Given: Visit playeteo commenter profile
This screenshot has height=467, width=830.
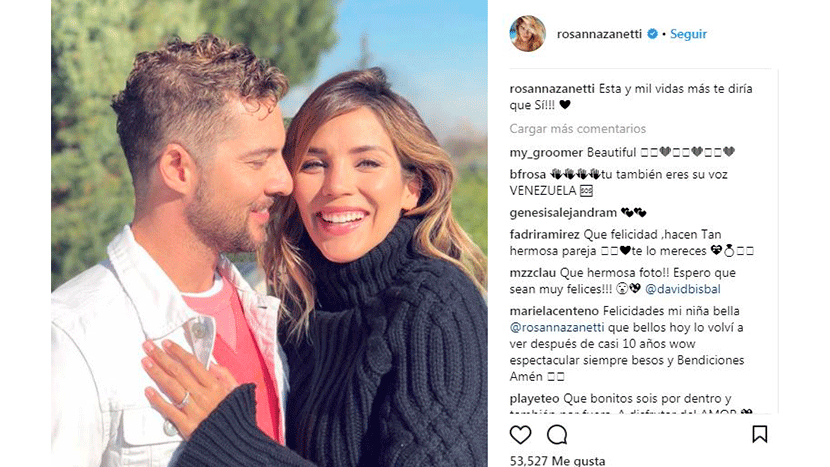Looking at the screenshot, I should [534, 398].
